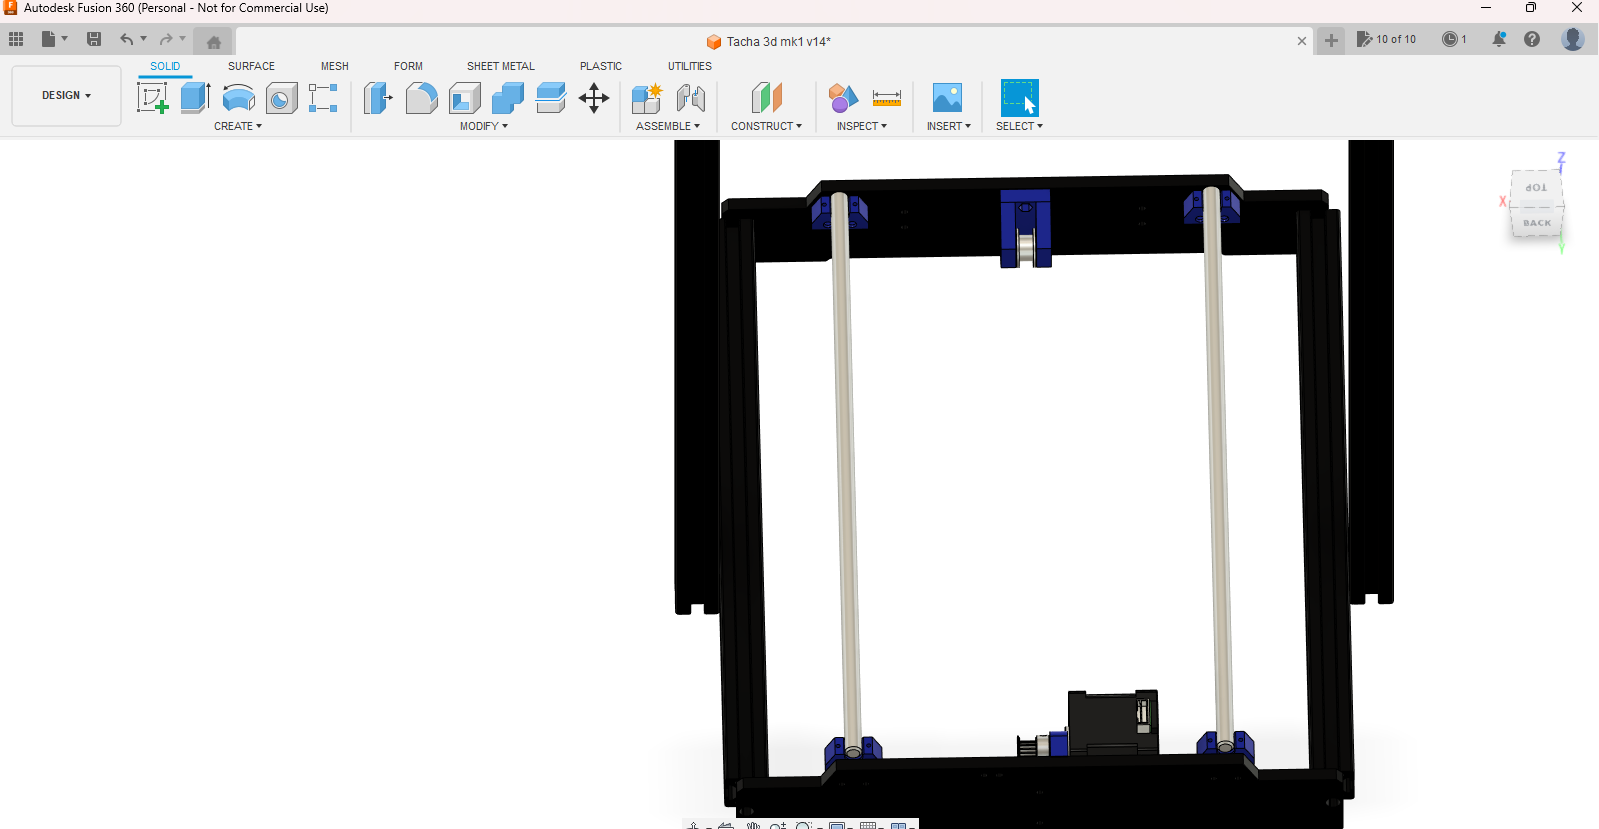
Task: Open the user profile avatar
Action: point(1573,39)
